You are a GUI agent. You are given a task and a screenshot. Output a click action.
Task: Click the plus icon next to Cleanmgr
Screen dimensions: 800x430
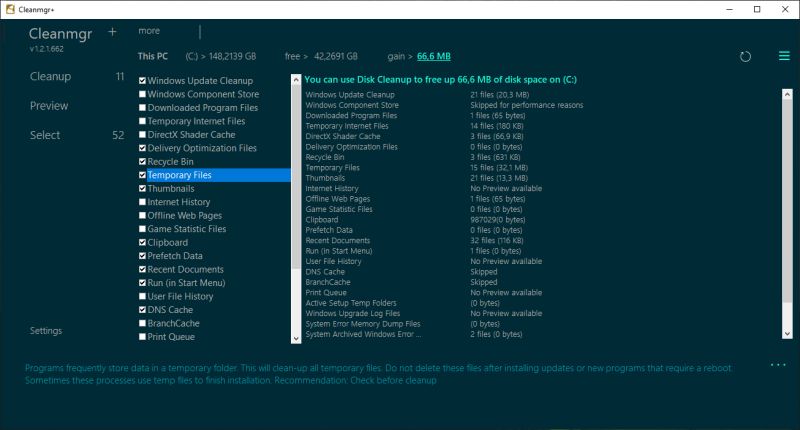tap(112, 32)
